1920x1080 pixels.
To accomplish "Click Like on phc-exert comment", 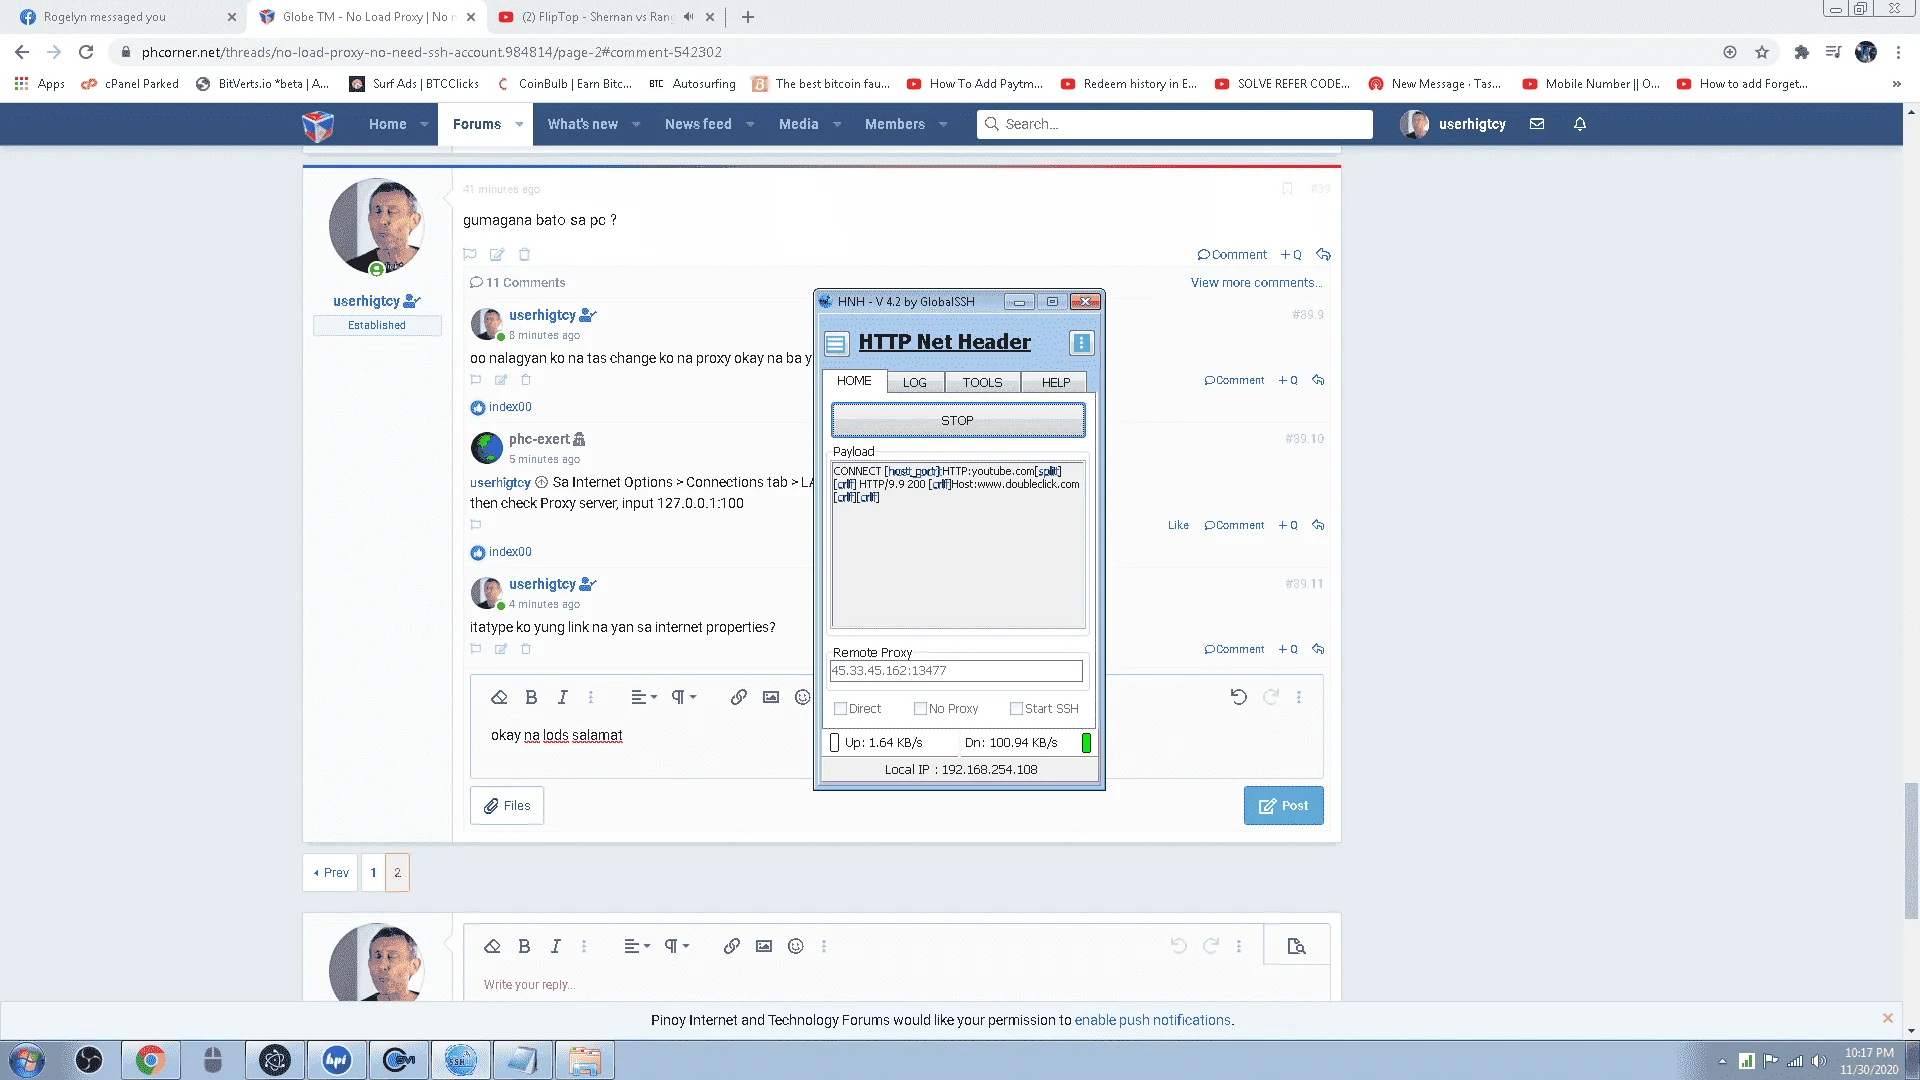I will point(1178,525).
